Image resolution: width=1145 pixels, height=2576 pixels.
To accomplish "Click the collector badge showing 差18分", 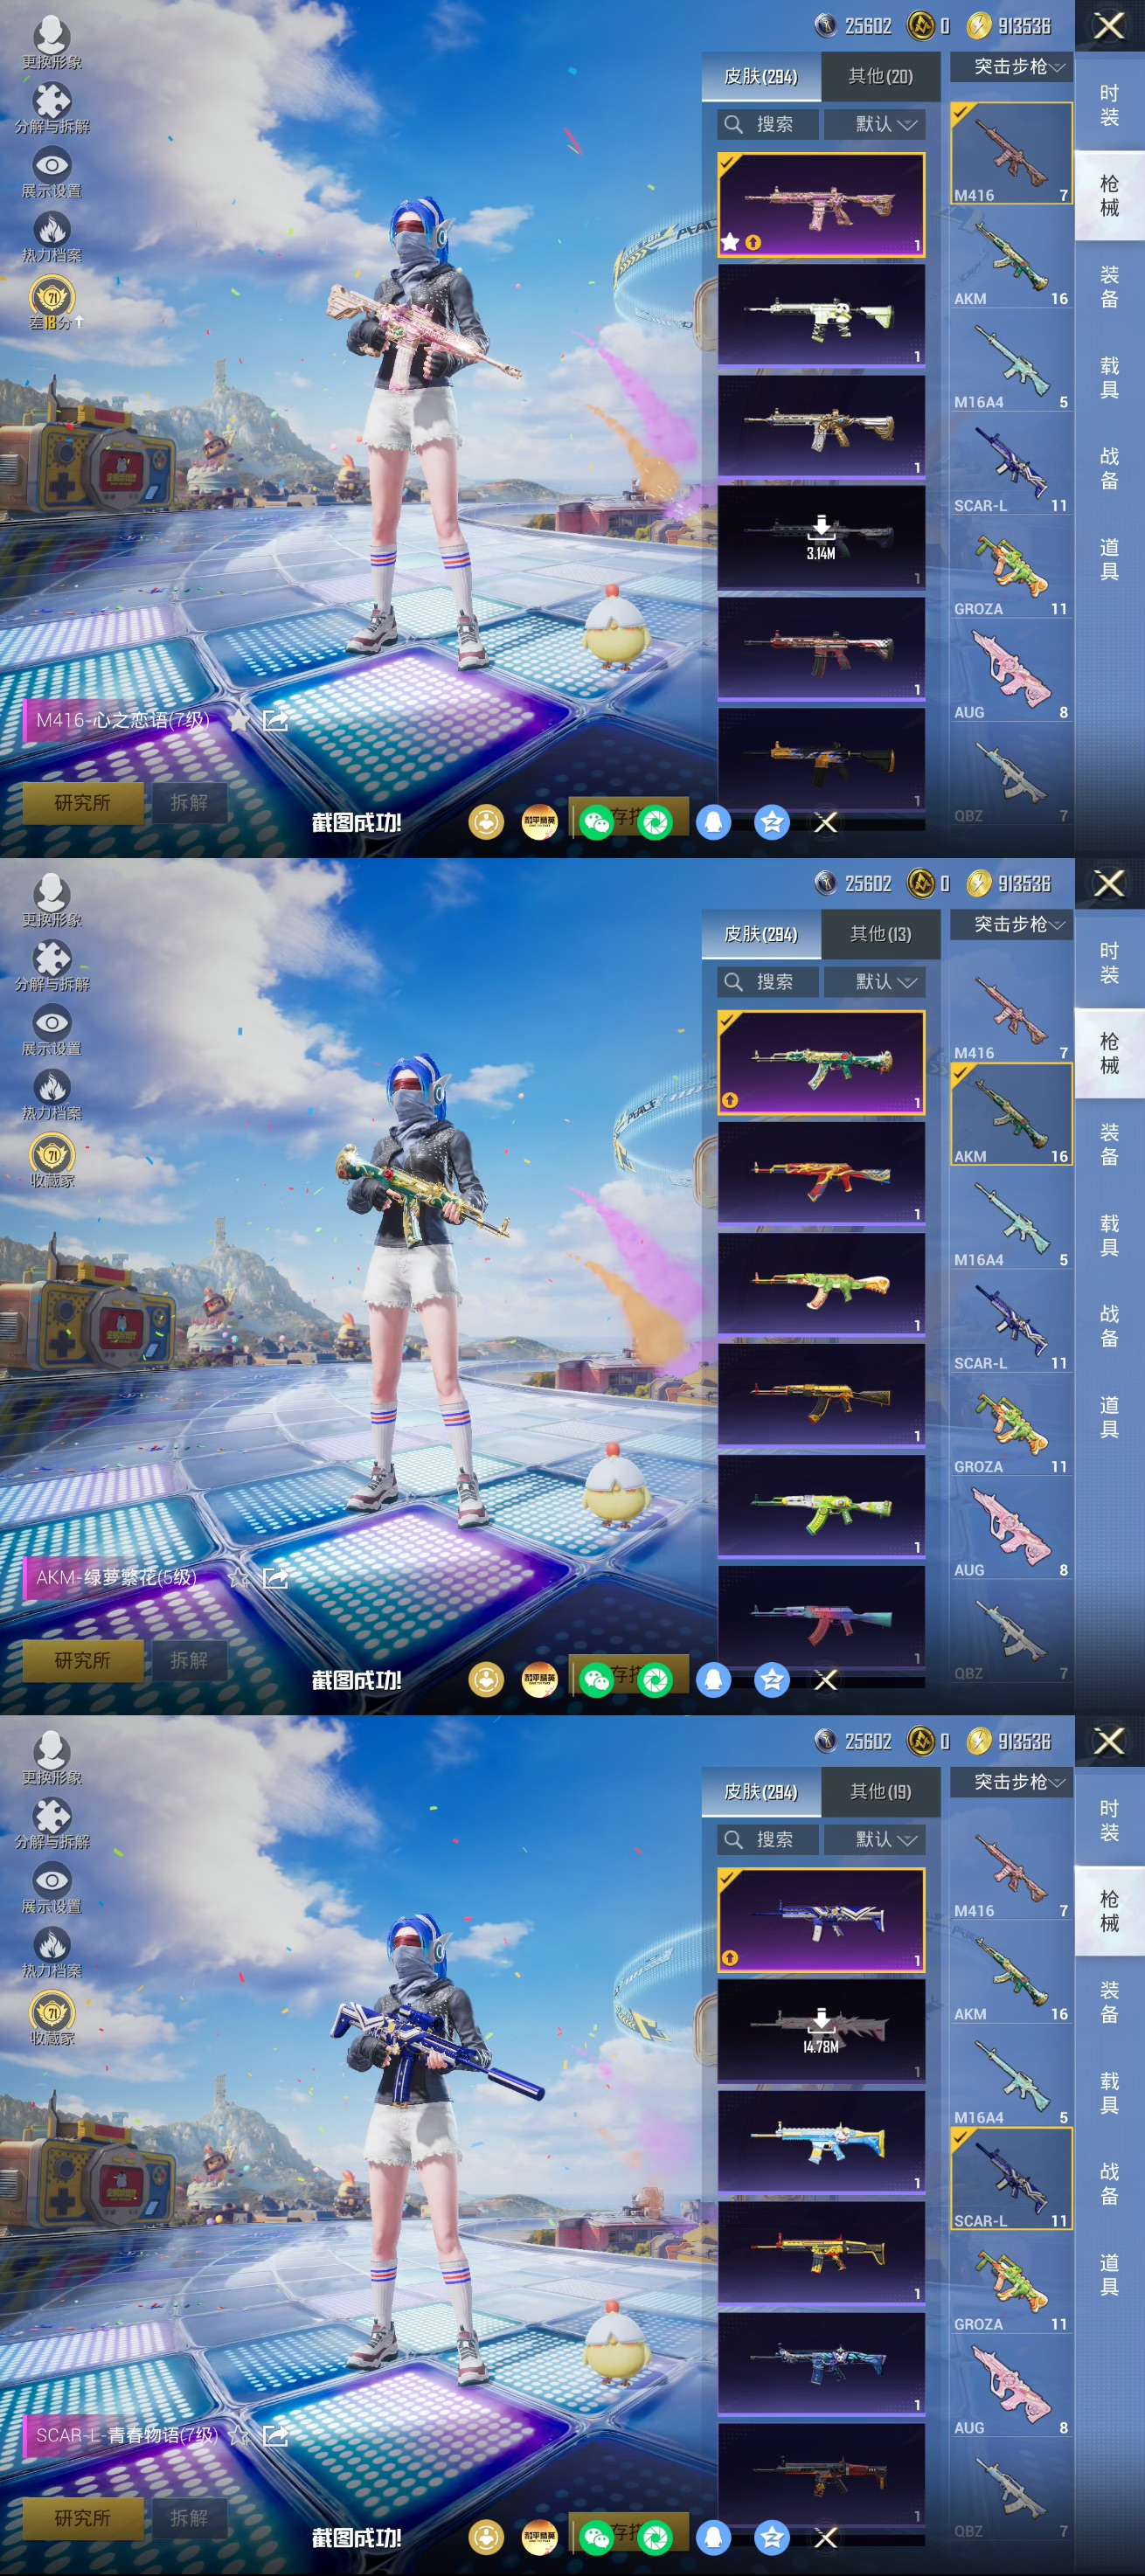I will point(52,300).
